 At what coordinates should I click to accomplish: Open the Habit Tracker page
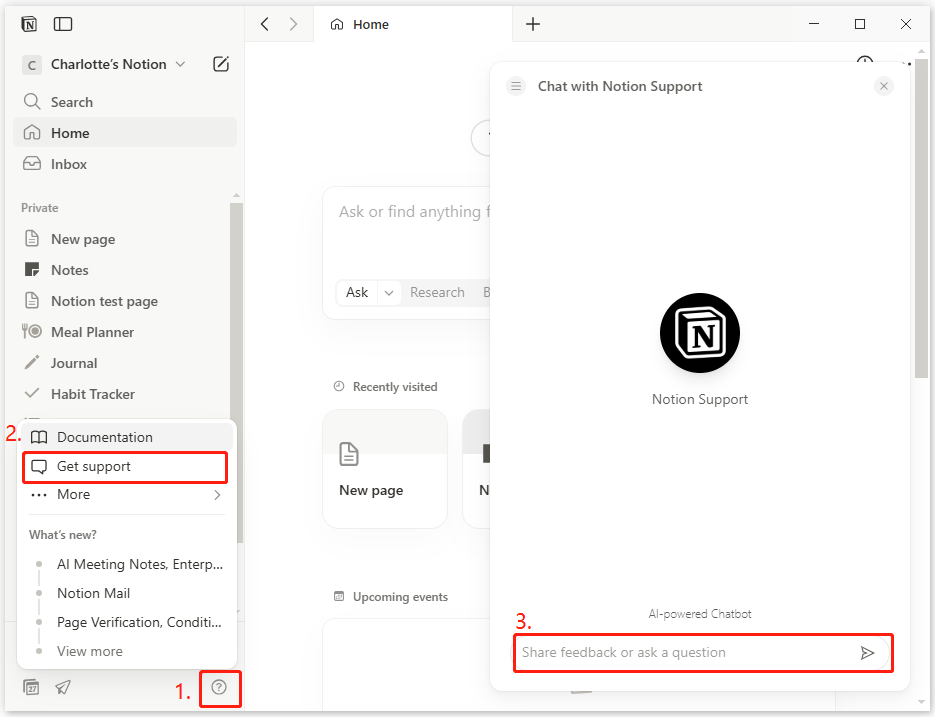122,394
